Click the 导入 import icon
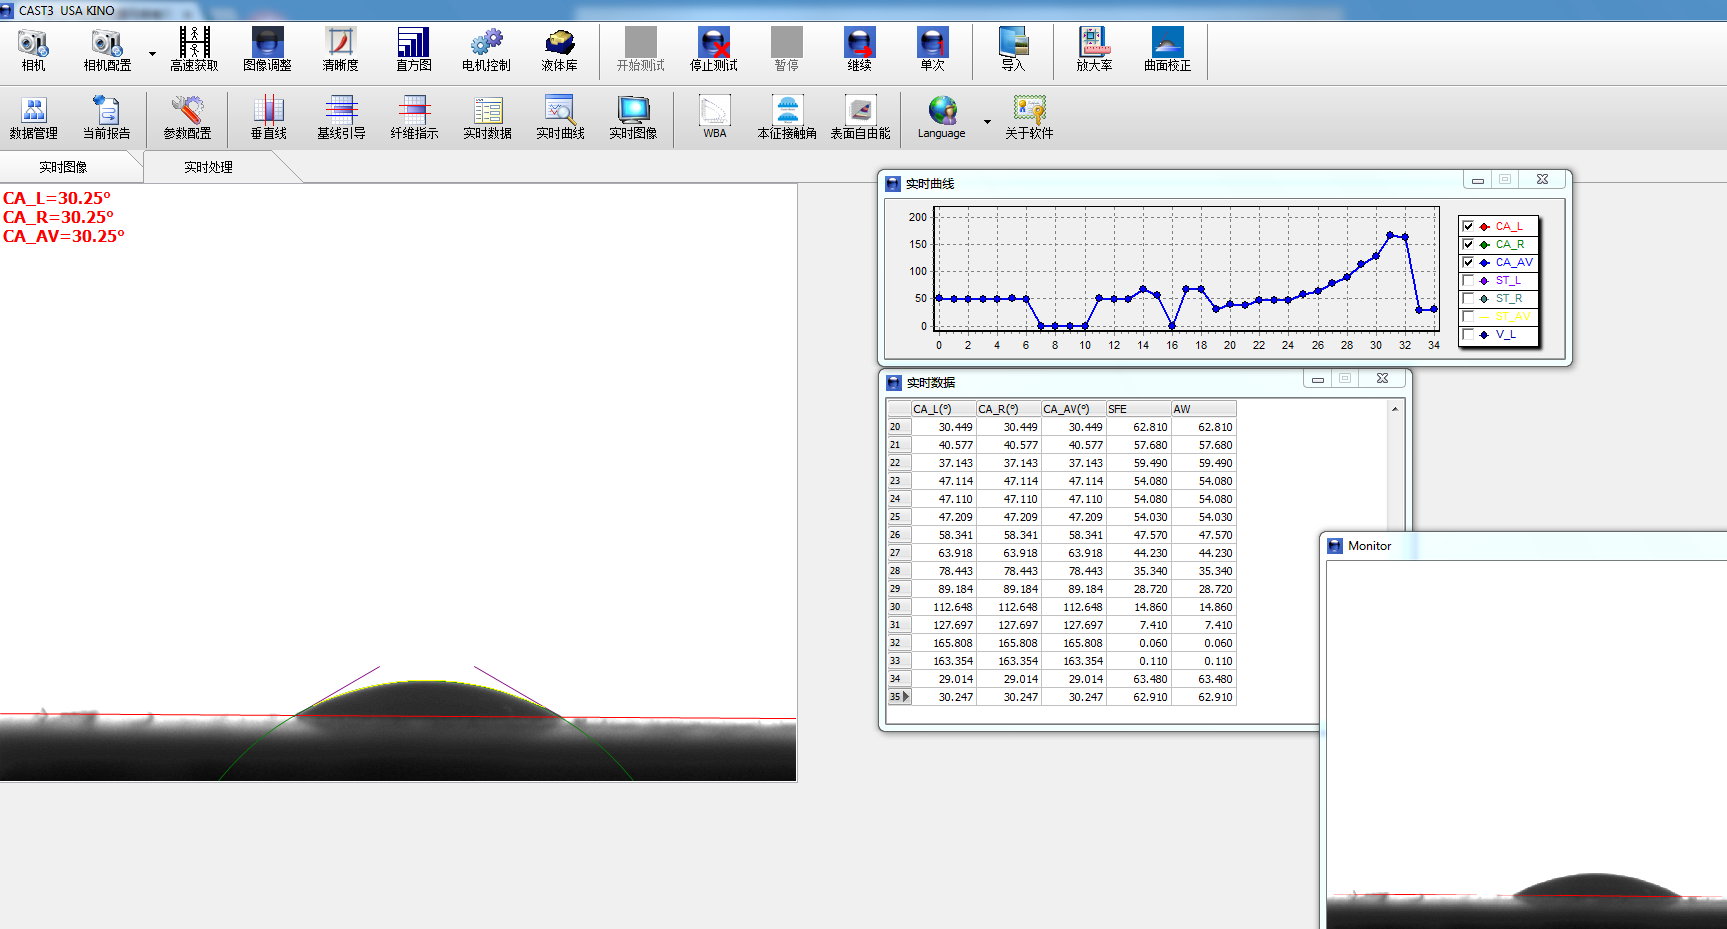This screenshot has height=929, width=1727. point(1013,44)
